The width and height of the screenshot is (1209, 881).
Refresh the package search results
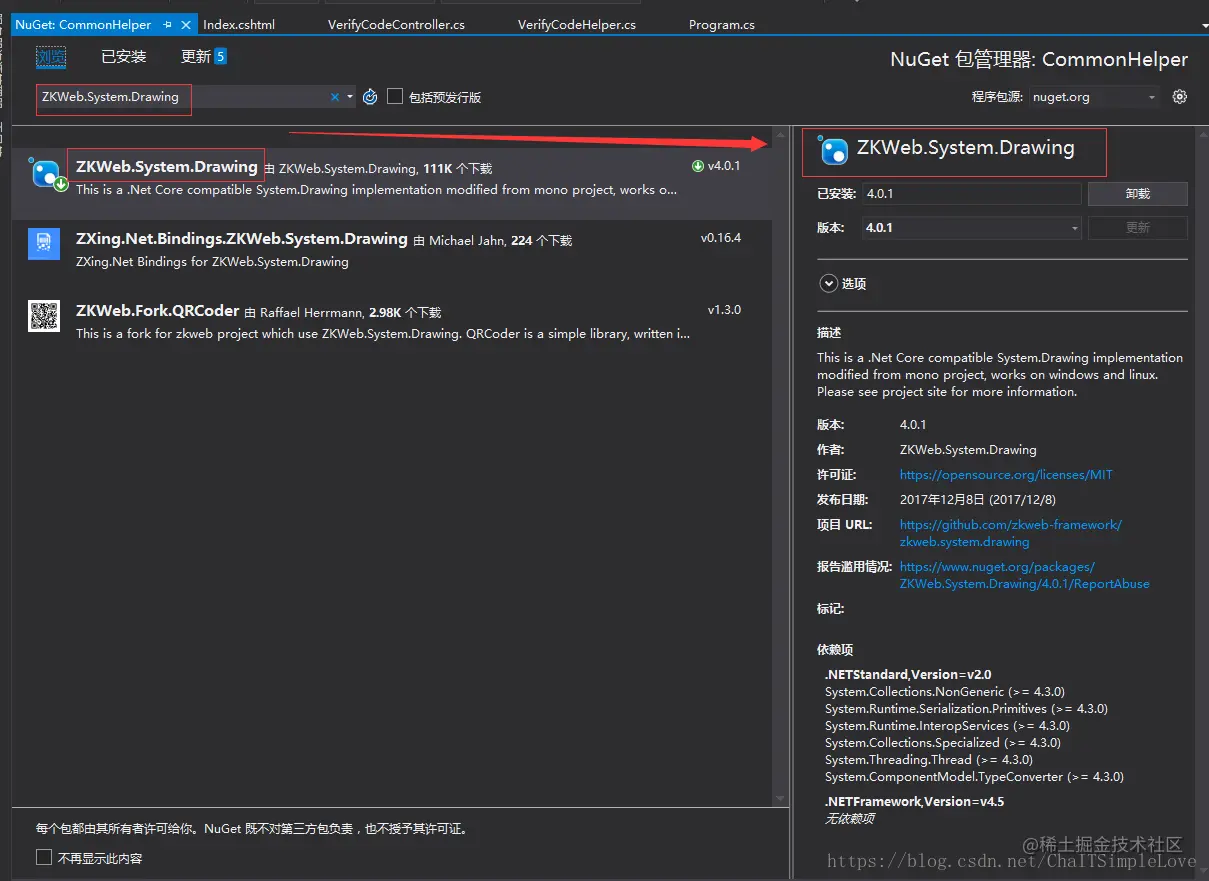coord(370,97)
